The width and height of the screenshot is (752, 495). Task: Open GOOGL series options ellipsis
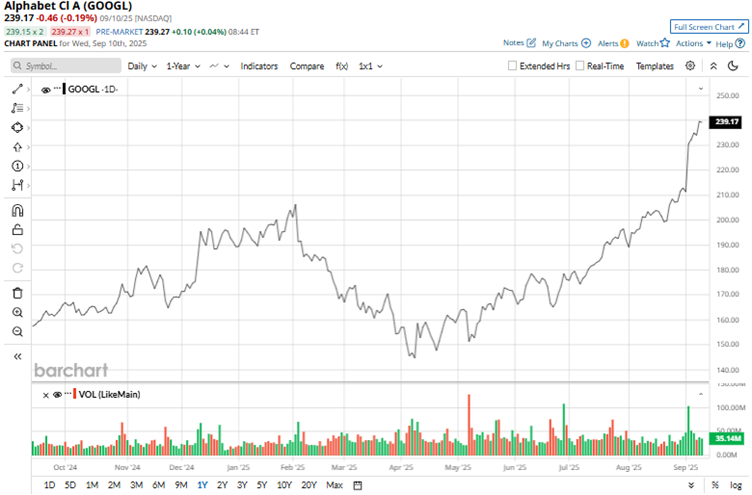(58, 87)
